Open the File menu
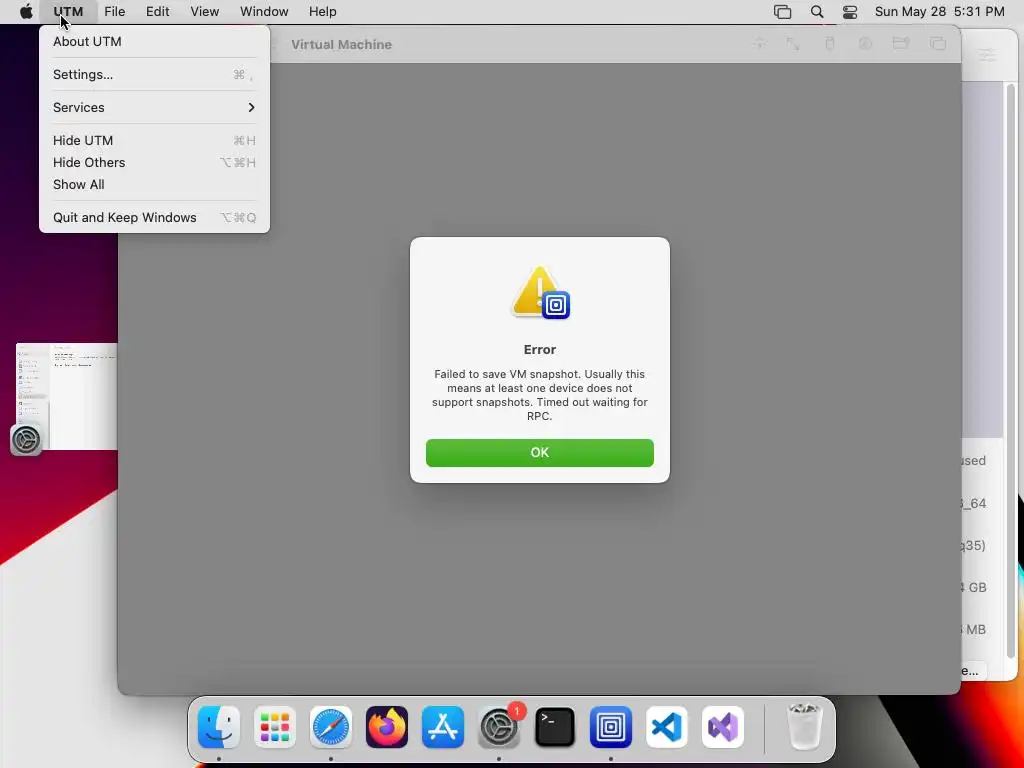This screenshot has width=1024, height=768. coord(114,12)
